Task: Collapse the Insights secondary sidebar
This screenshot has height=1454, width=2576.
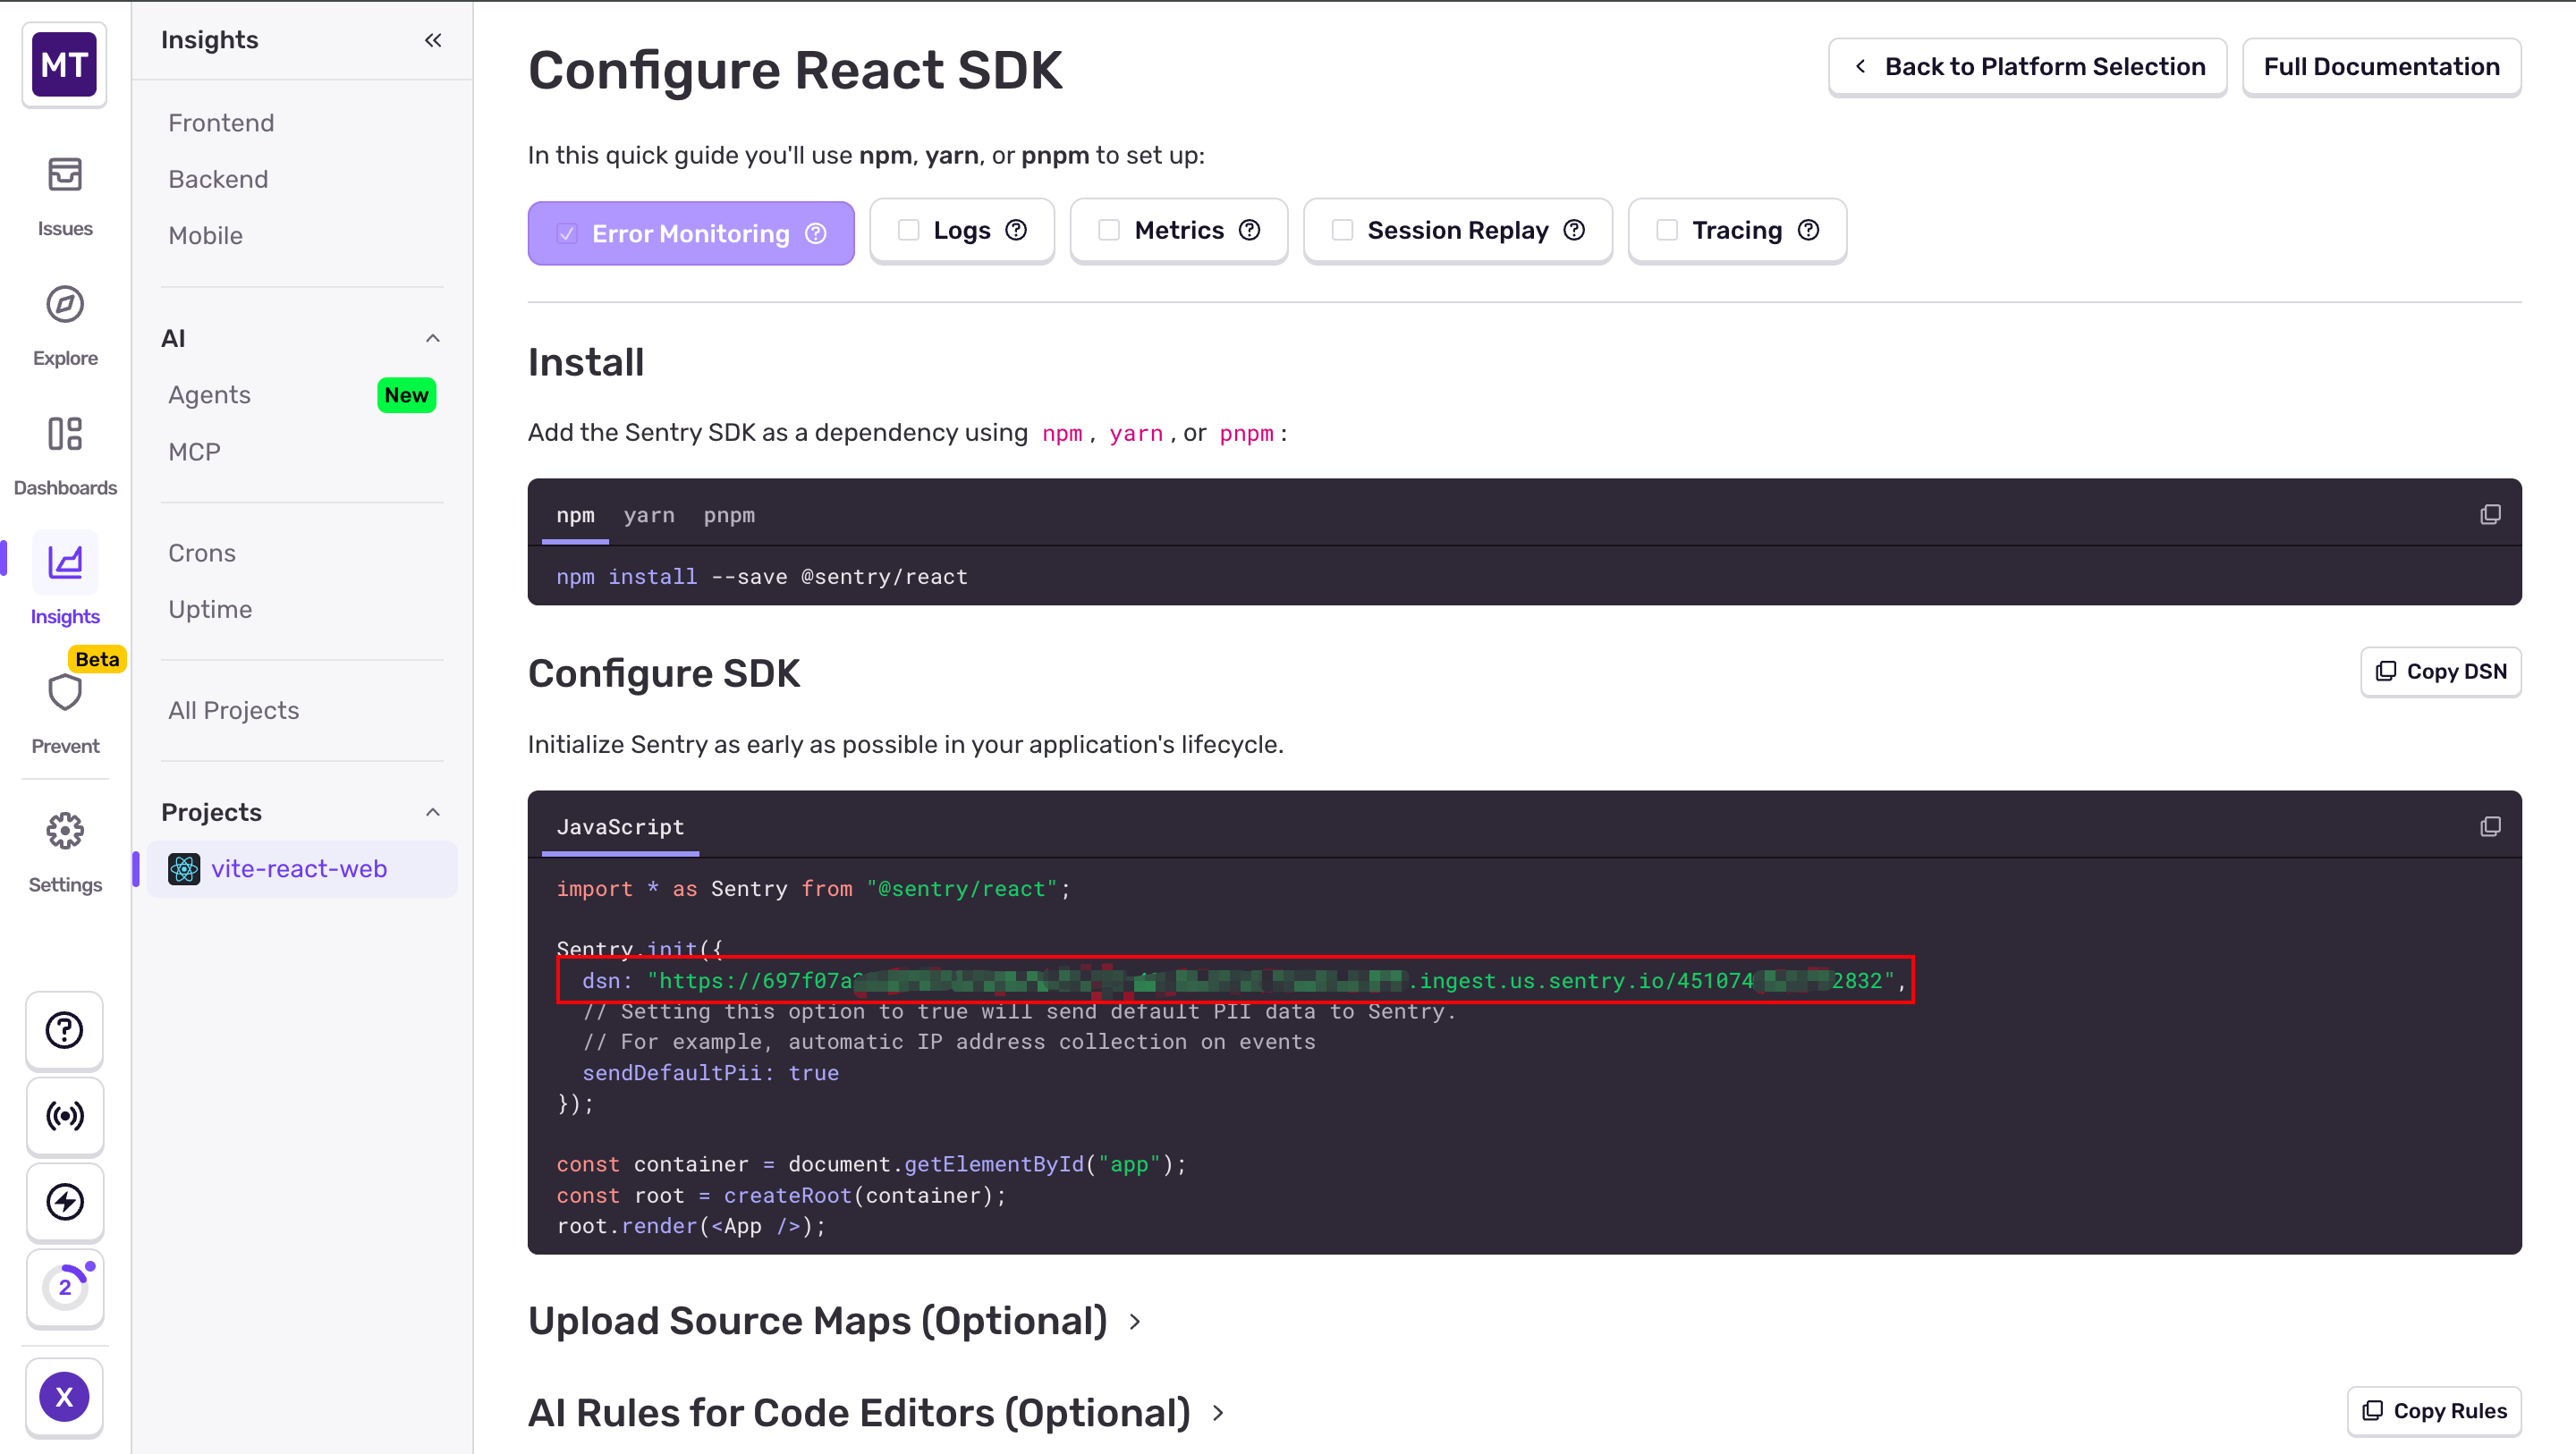Action: tap(433, 40)
